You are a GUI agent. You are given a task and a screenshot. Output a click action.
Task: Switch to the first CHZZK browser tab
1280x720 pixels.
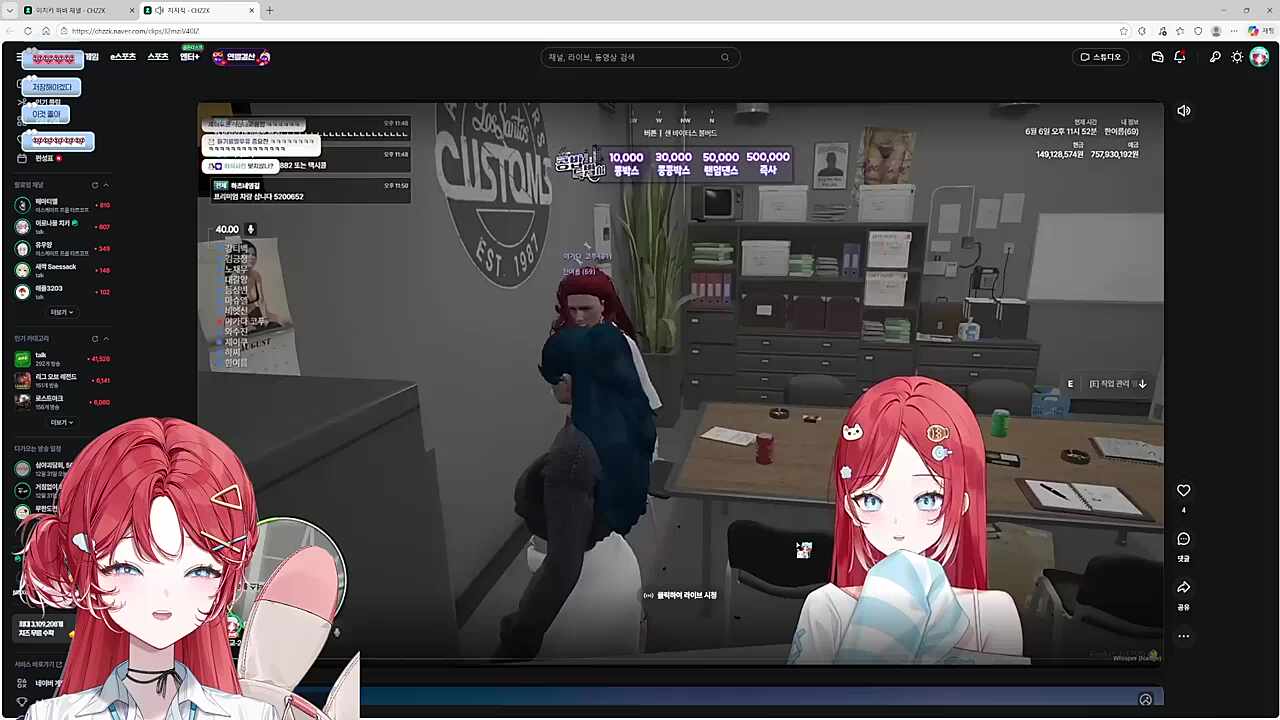point(70,10)
